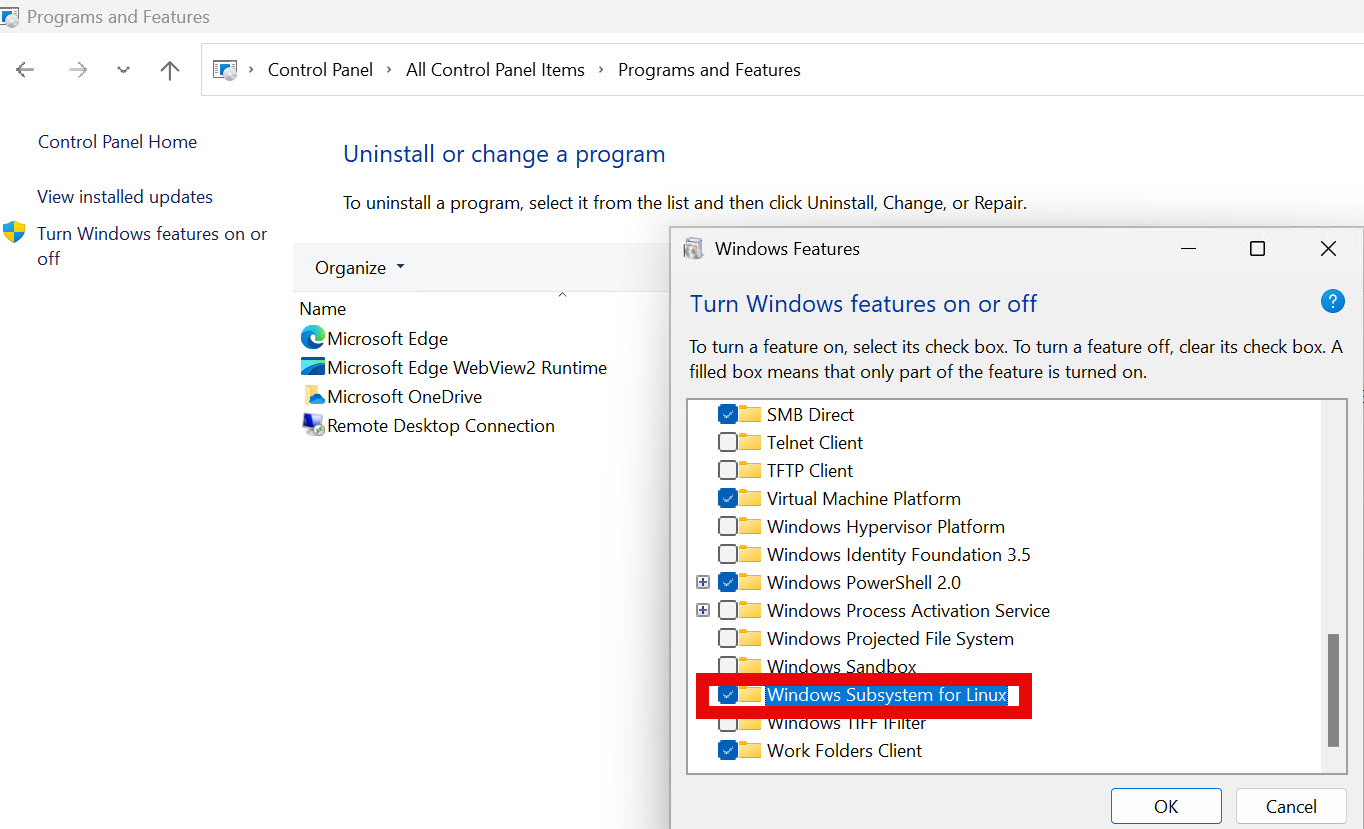Uncheck the Virtual Machine Platform checkbox
This screenshot has width=1364, height=829.
[728, 498]
